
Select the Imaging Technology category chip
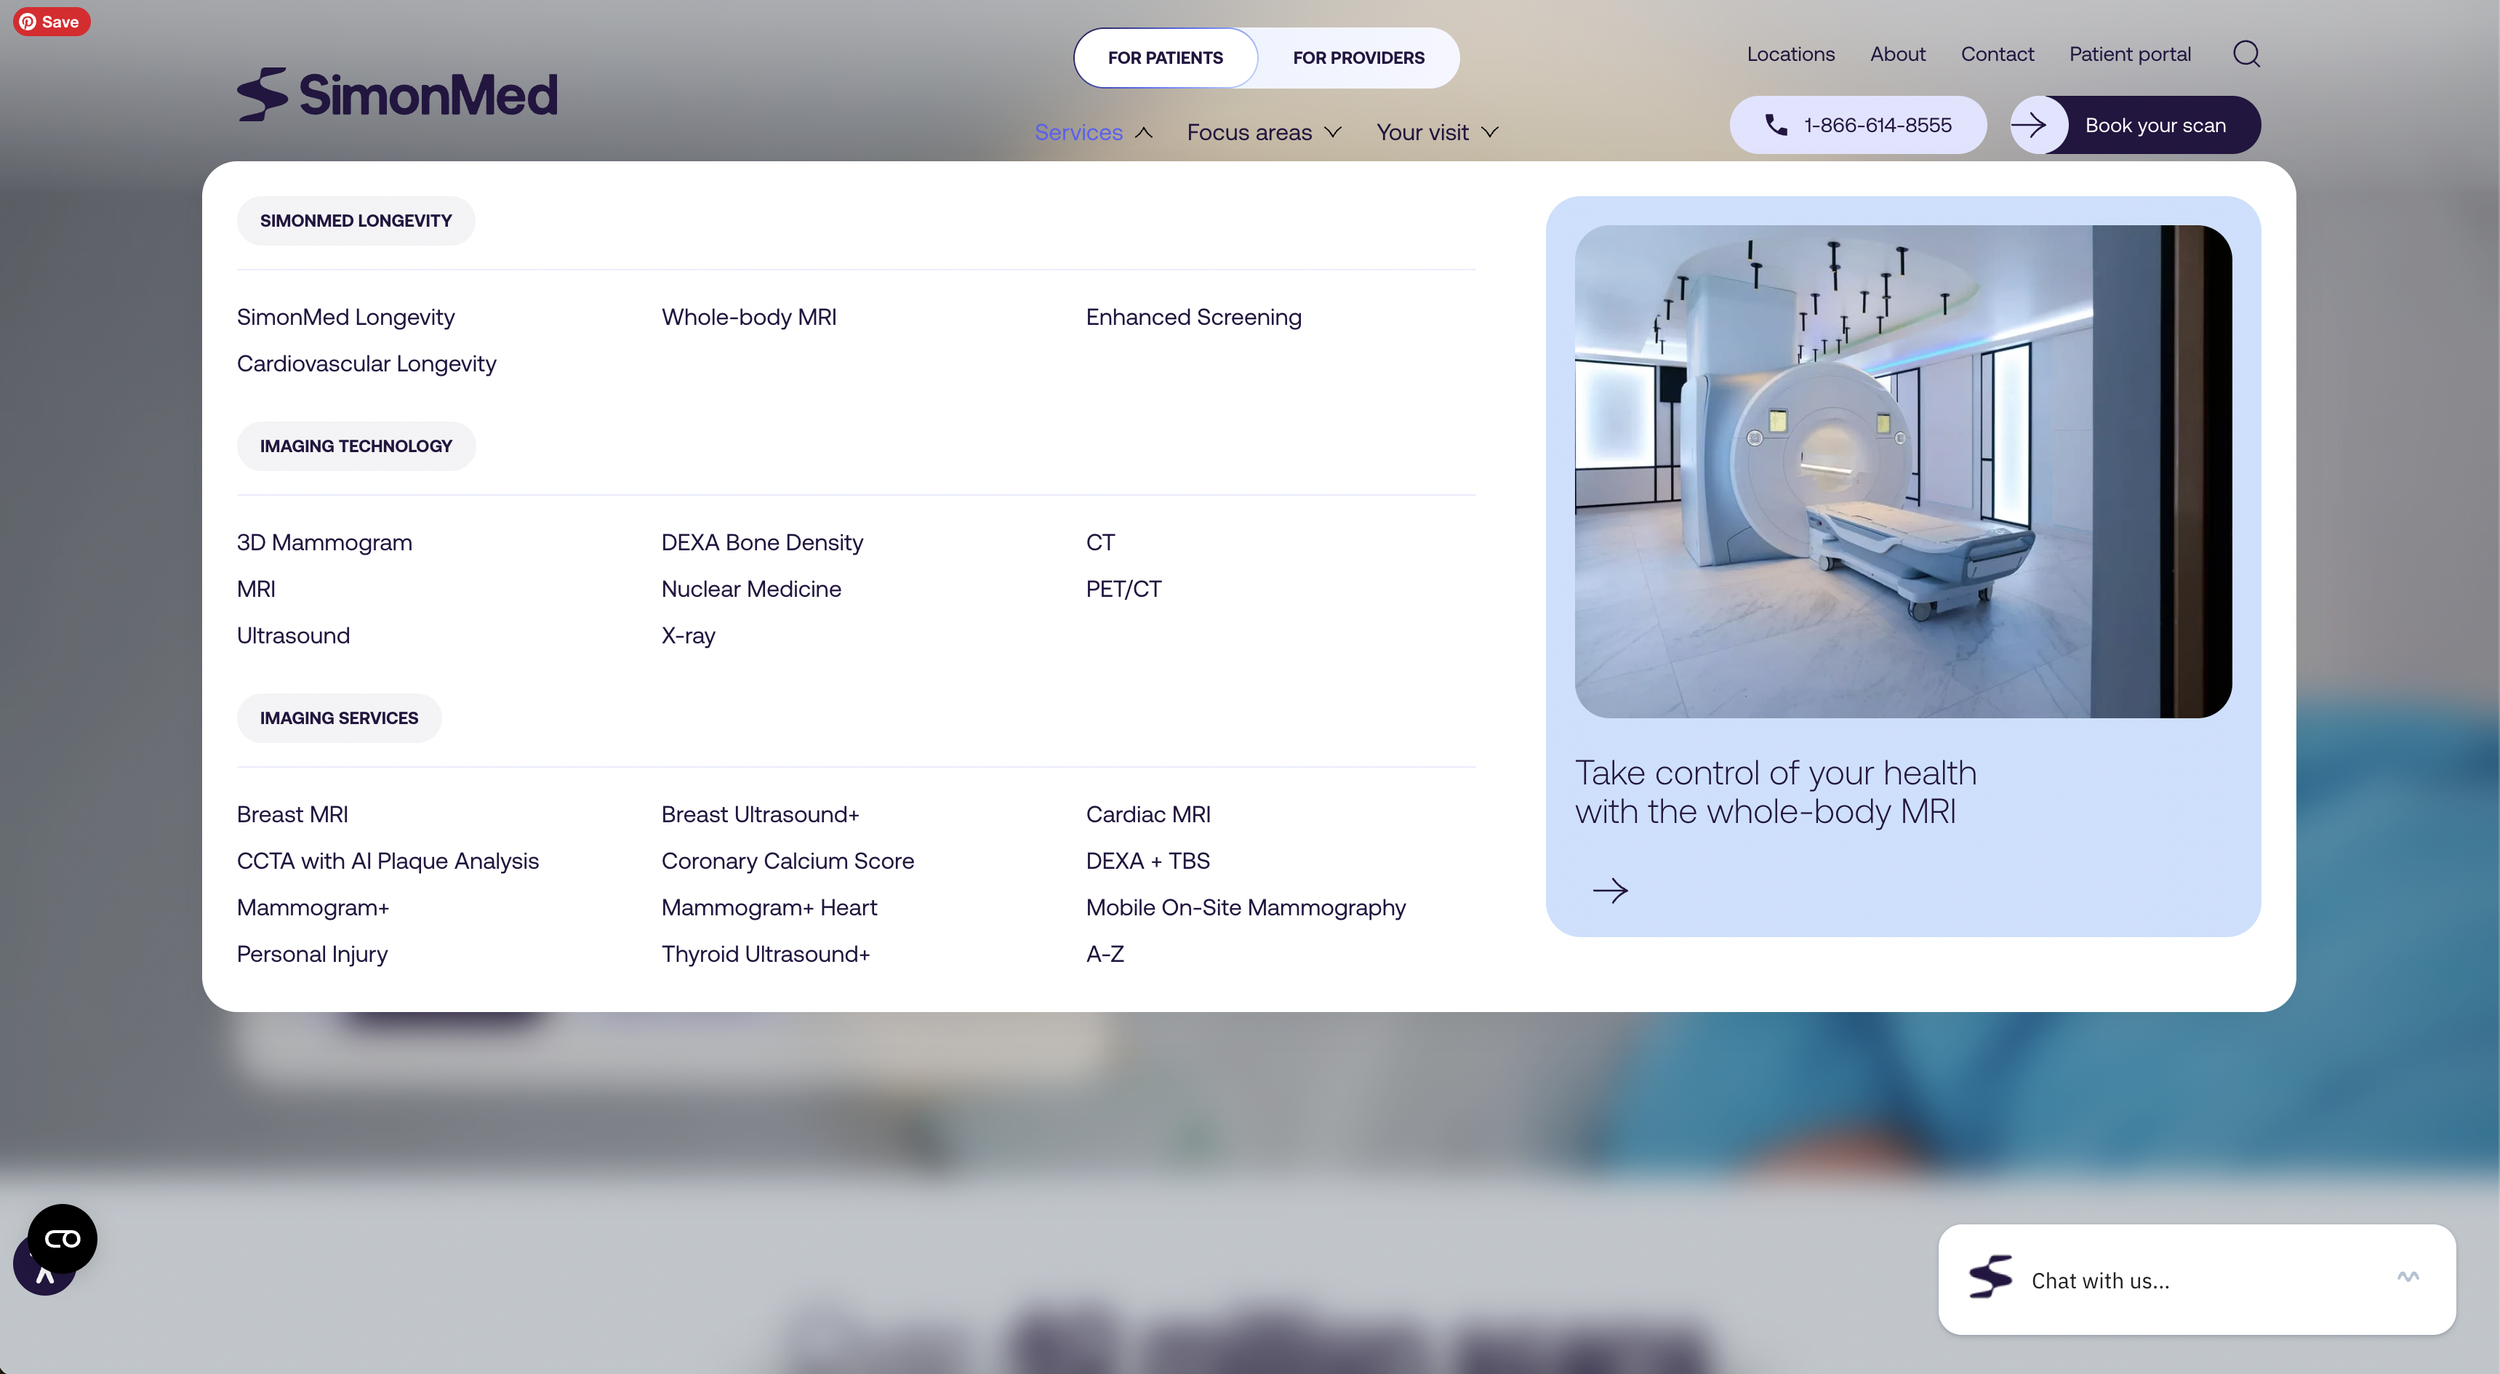point(356,446)
